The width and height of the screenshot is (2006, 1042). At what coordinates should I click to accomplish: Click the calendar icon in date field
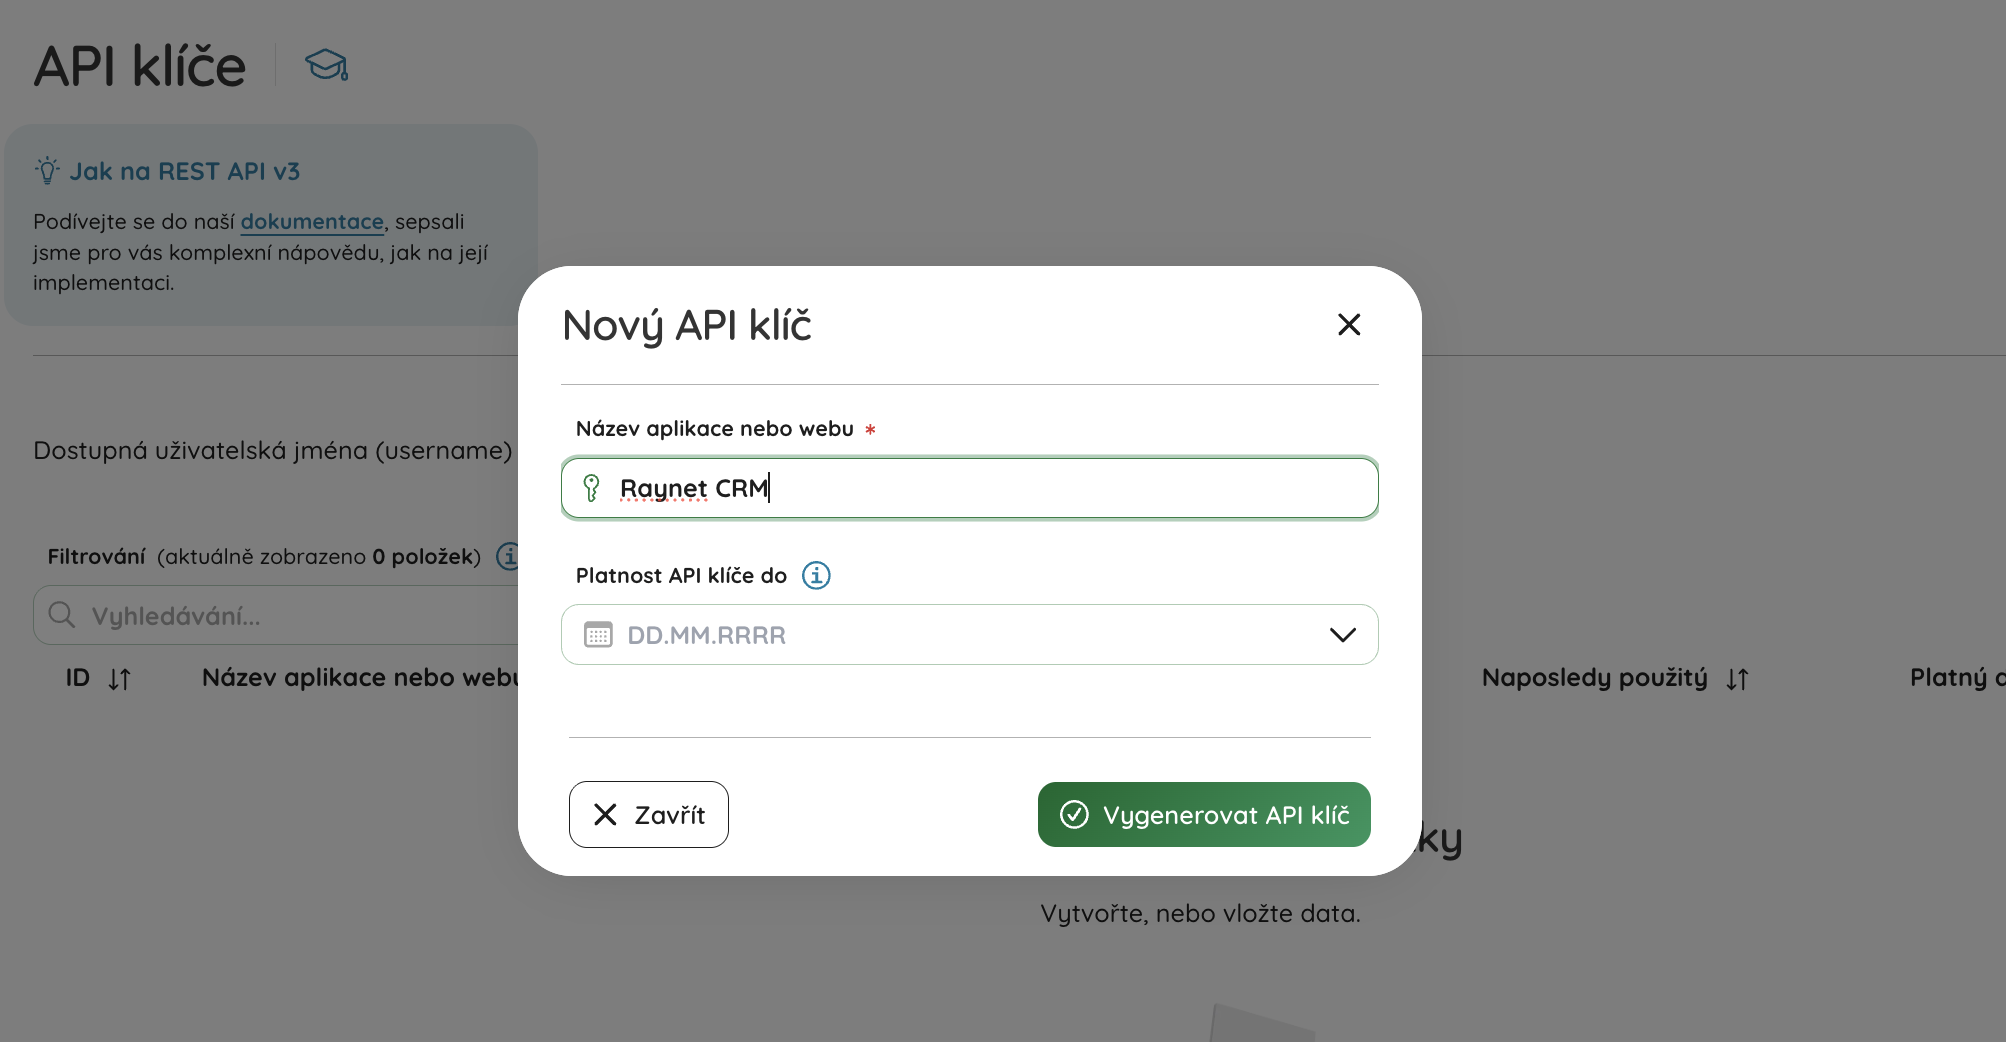[x=598, y=635]
